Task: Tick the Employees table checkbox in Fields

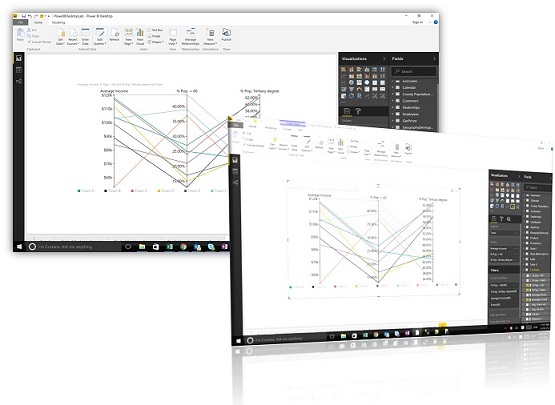Action: pos(397,114)
